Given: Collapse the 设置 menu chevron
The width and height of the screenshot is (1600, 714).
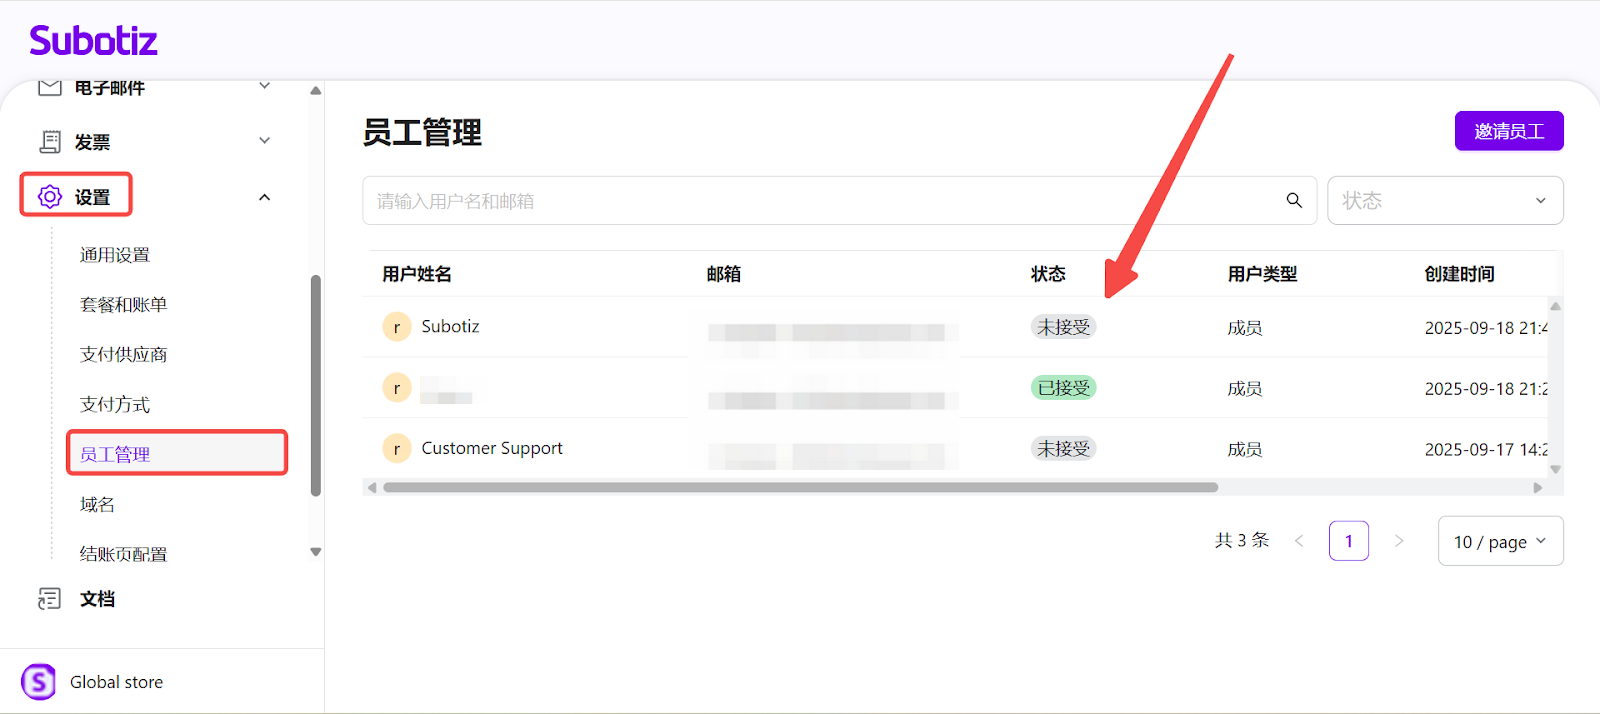Looking at the screenshot, I should coord(265,197).
